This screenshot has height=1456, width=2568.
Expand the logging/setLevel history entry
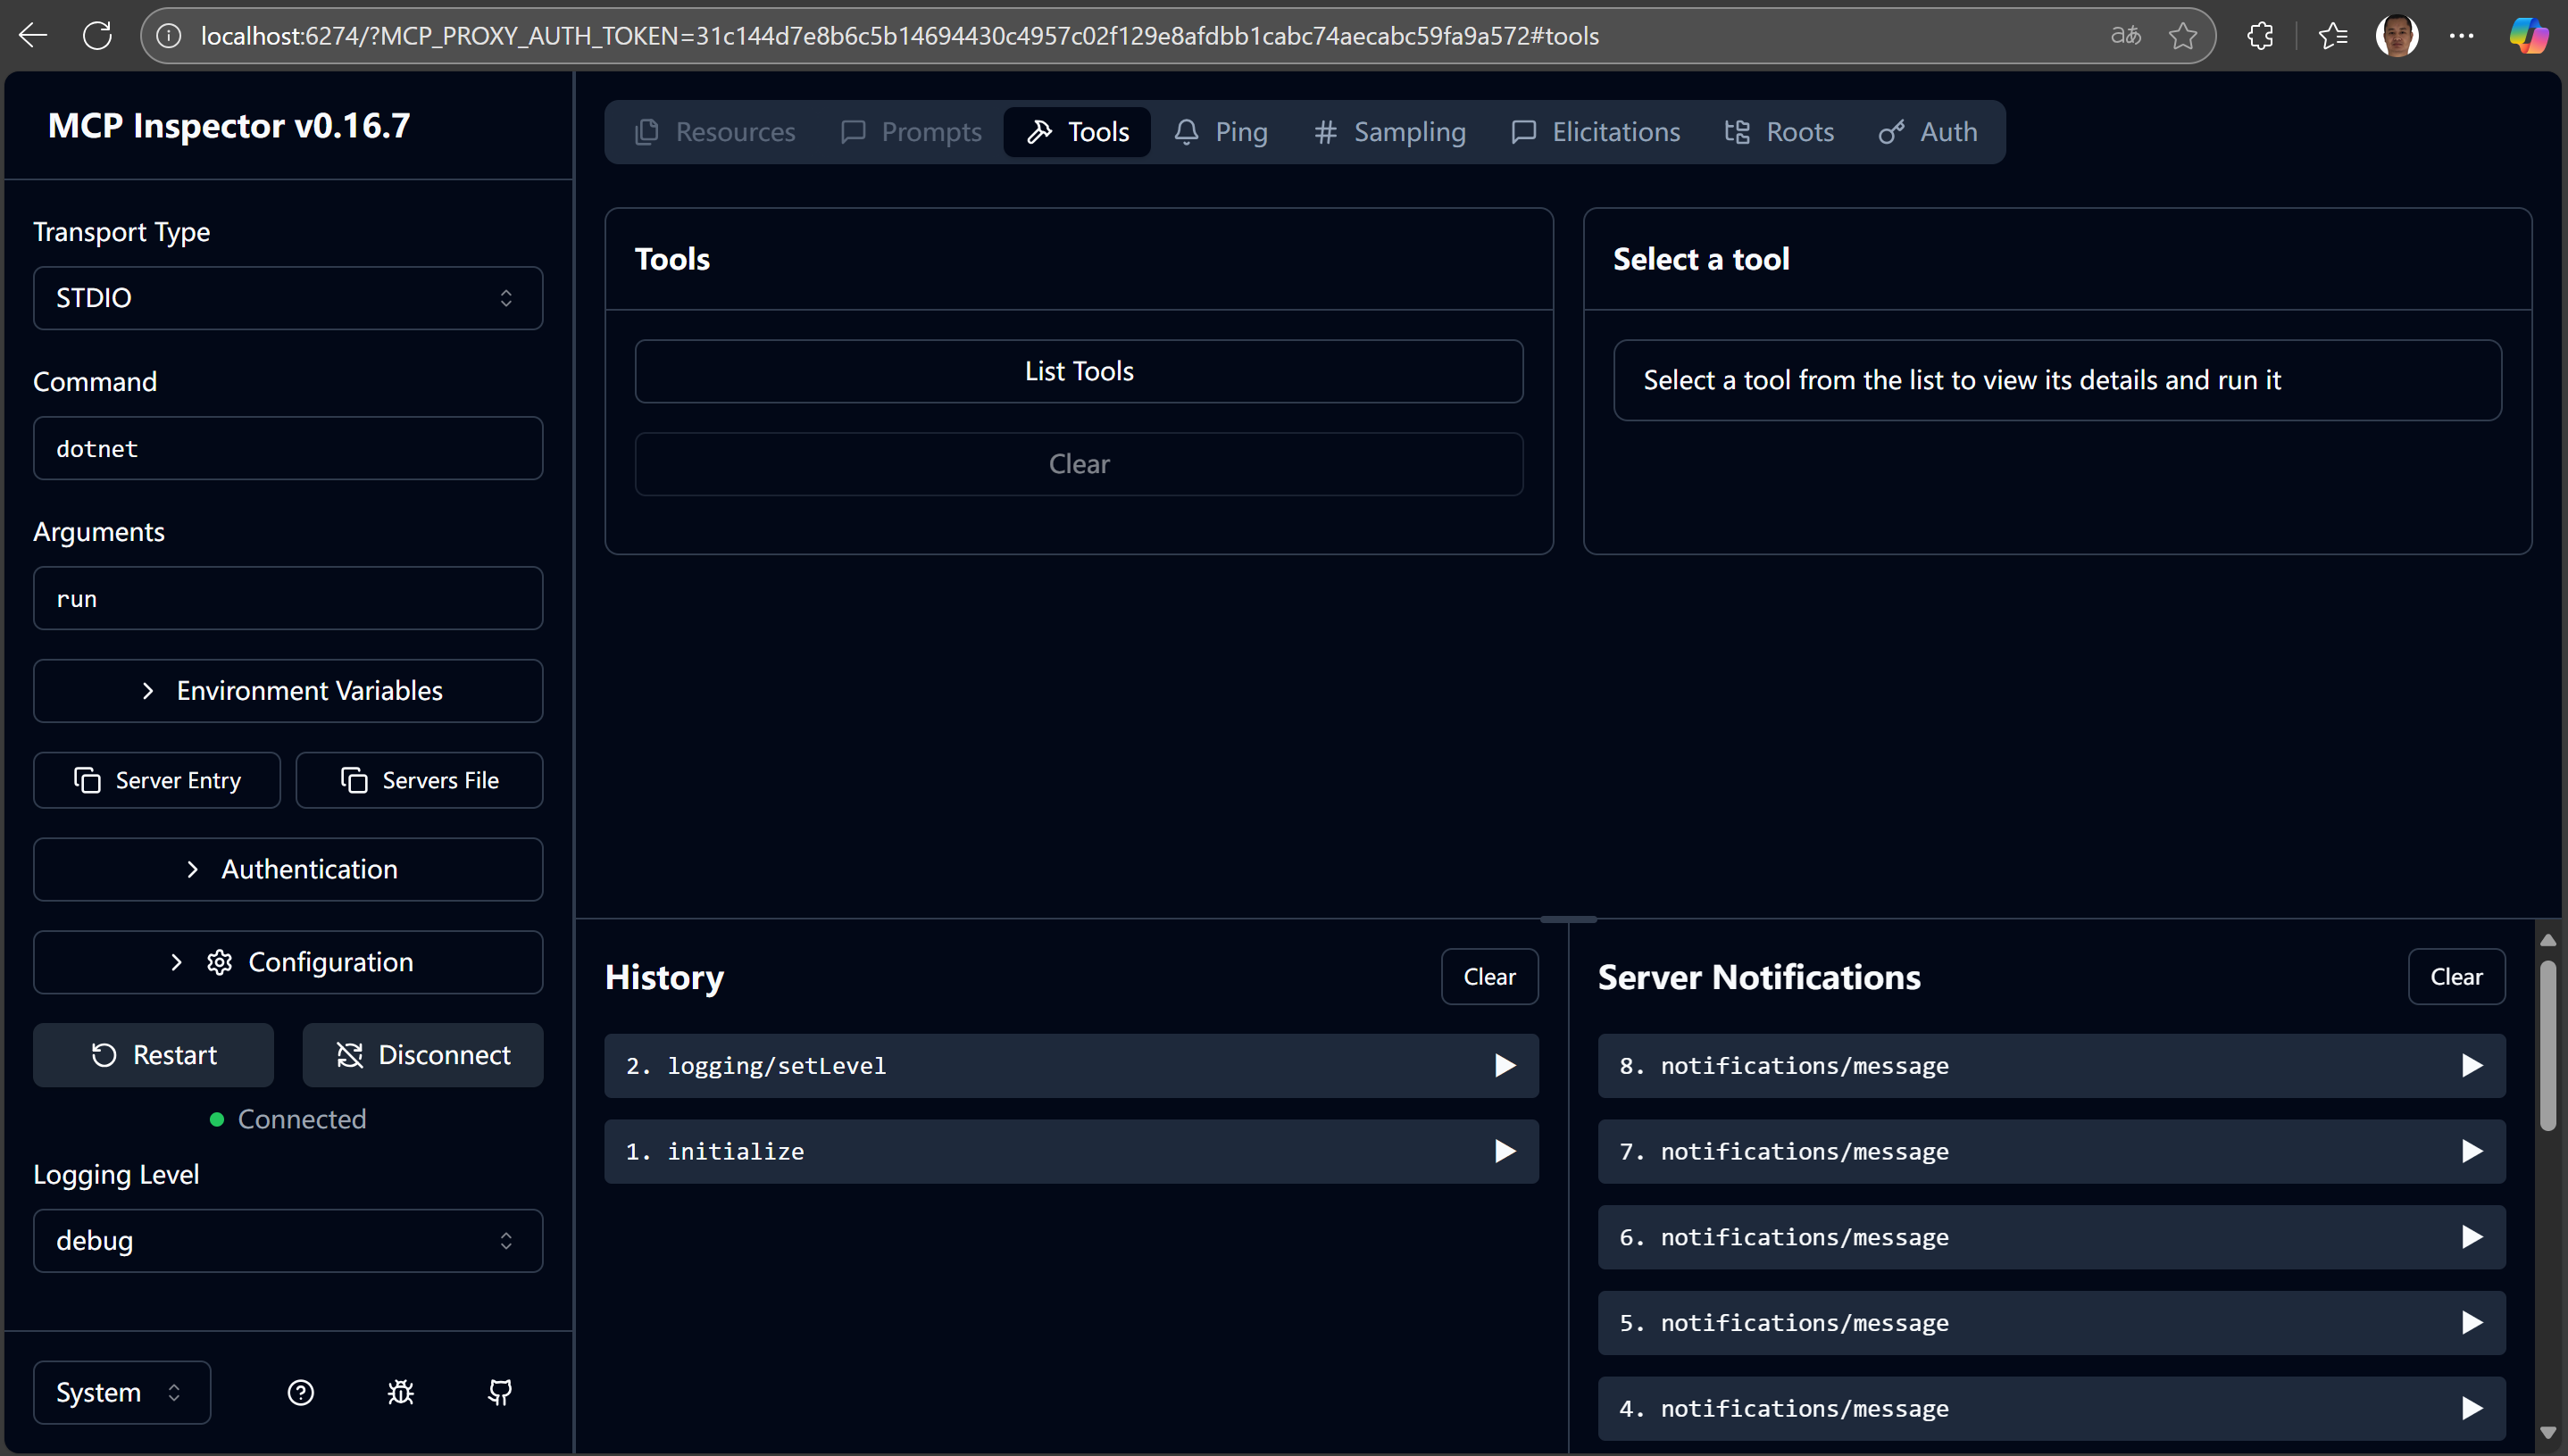tap(1504, 1066)
